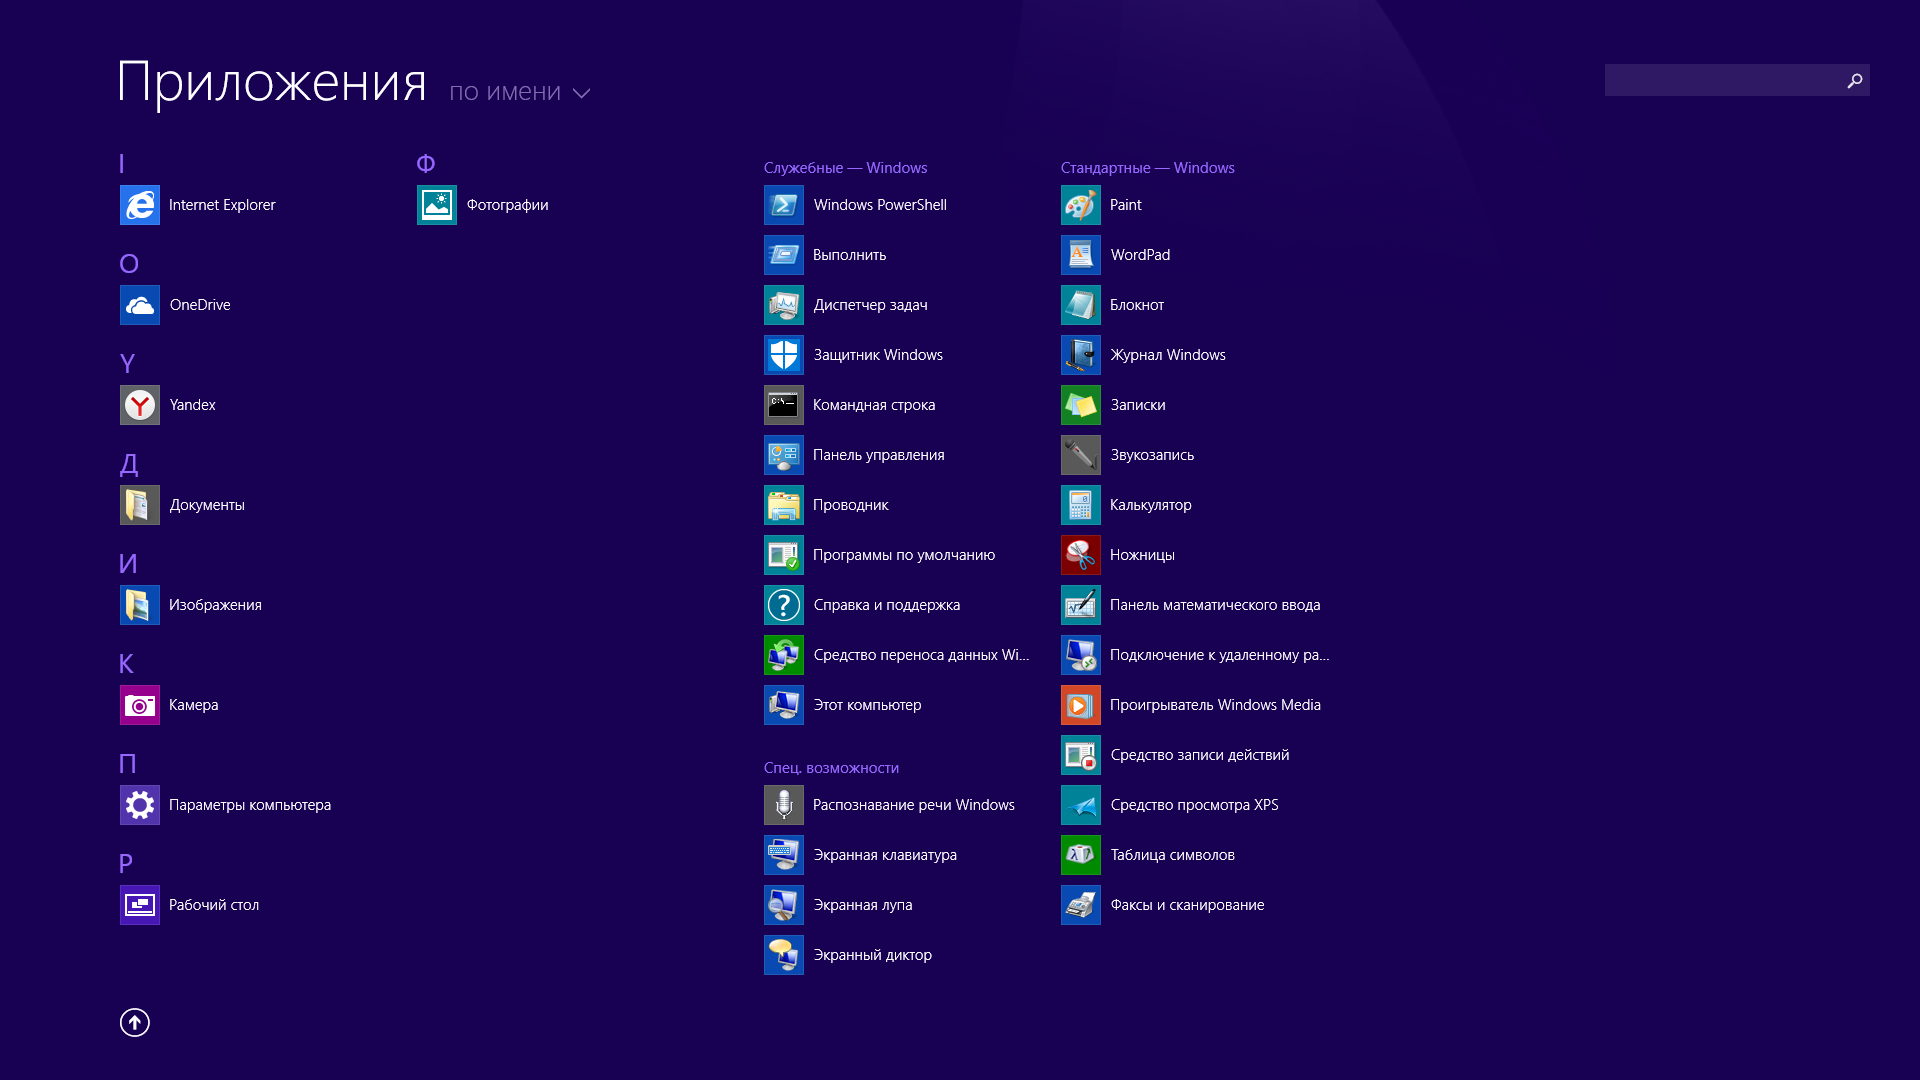Open Windows PowerShell icon
The image size is (1920, 1080).
coord(784,205)
